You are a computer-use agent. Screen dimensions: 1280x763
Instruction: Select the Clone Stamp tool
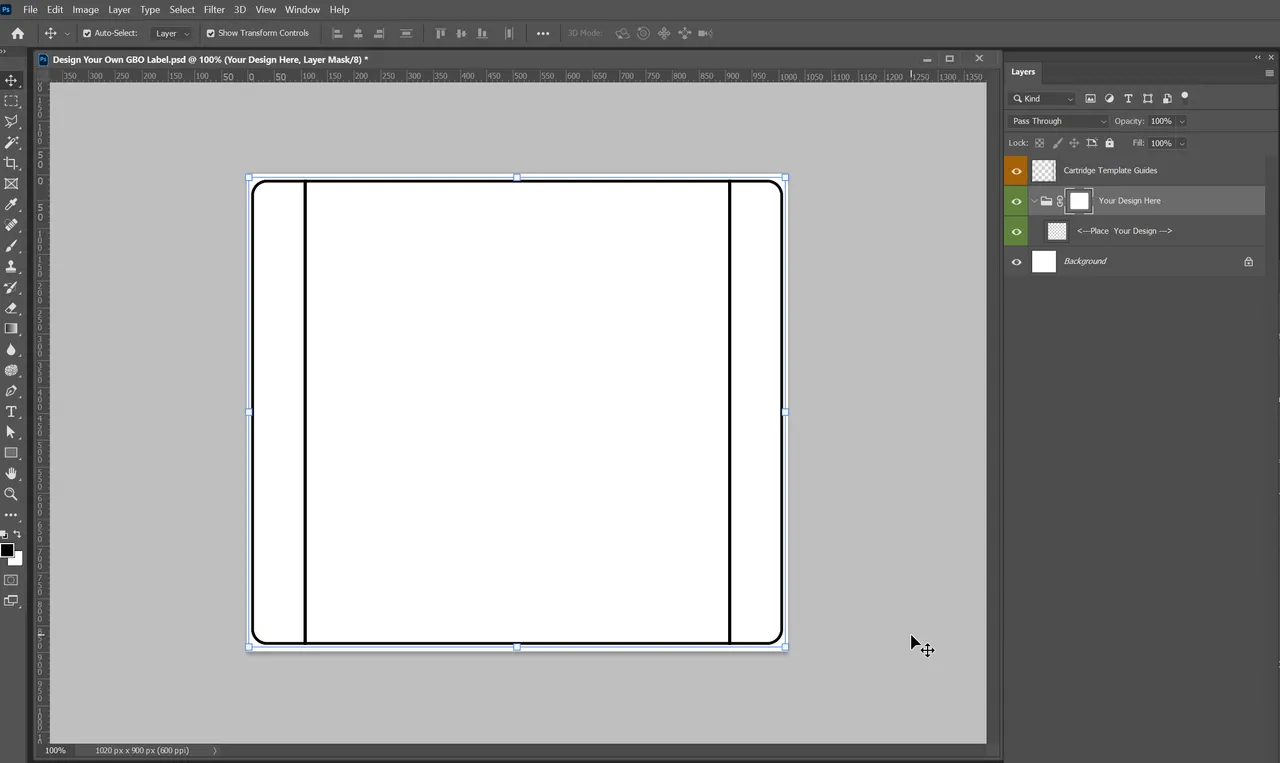tap(11, 267)
